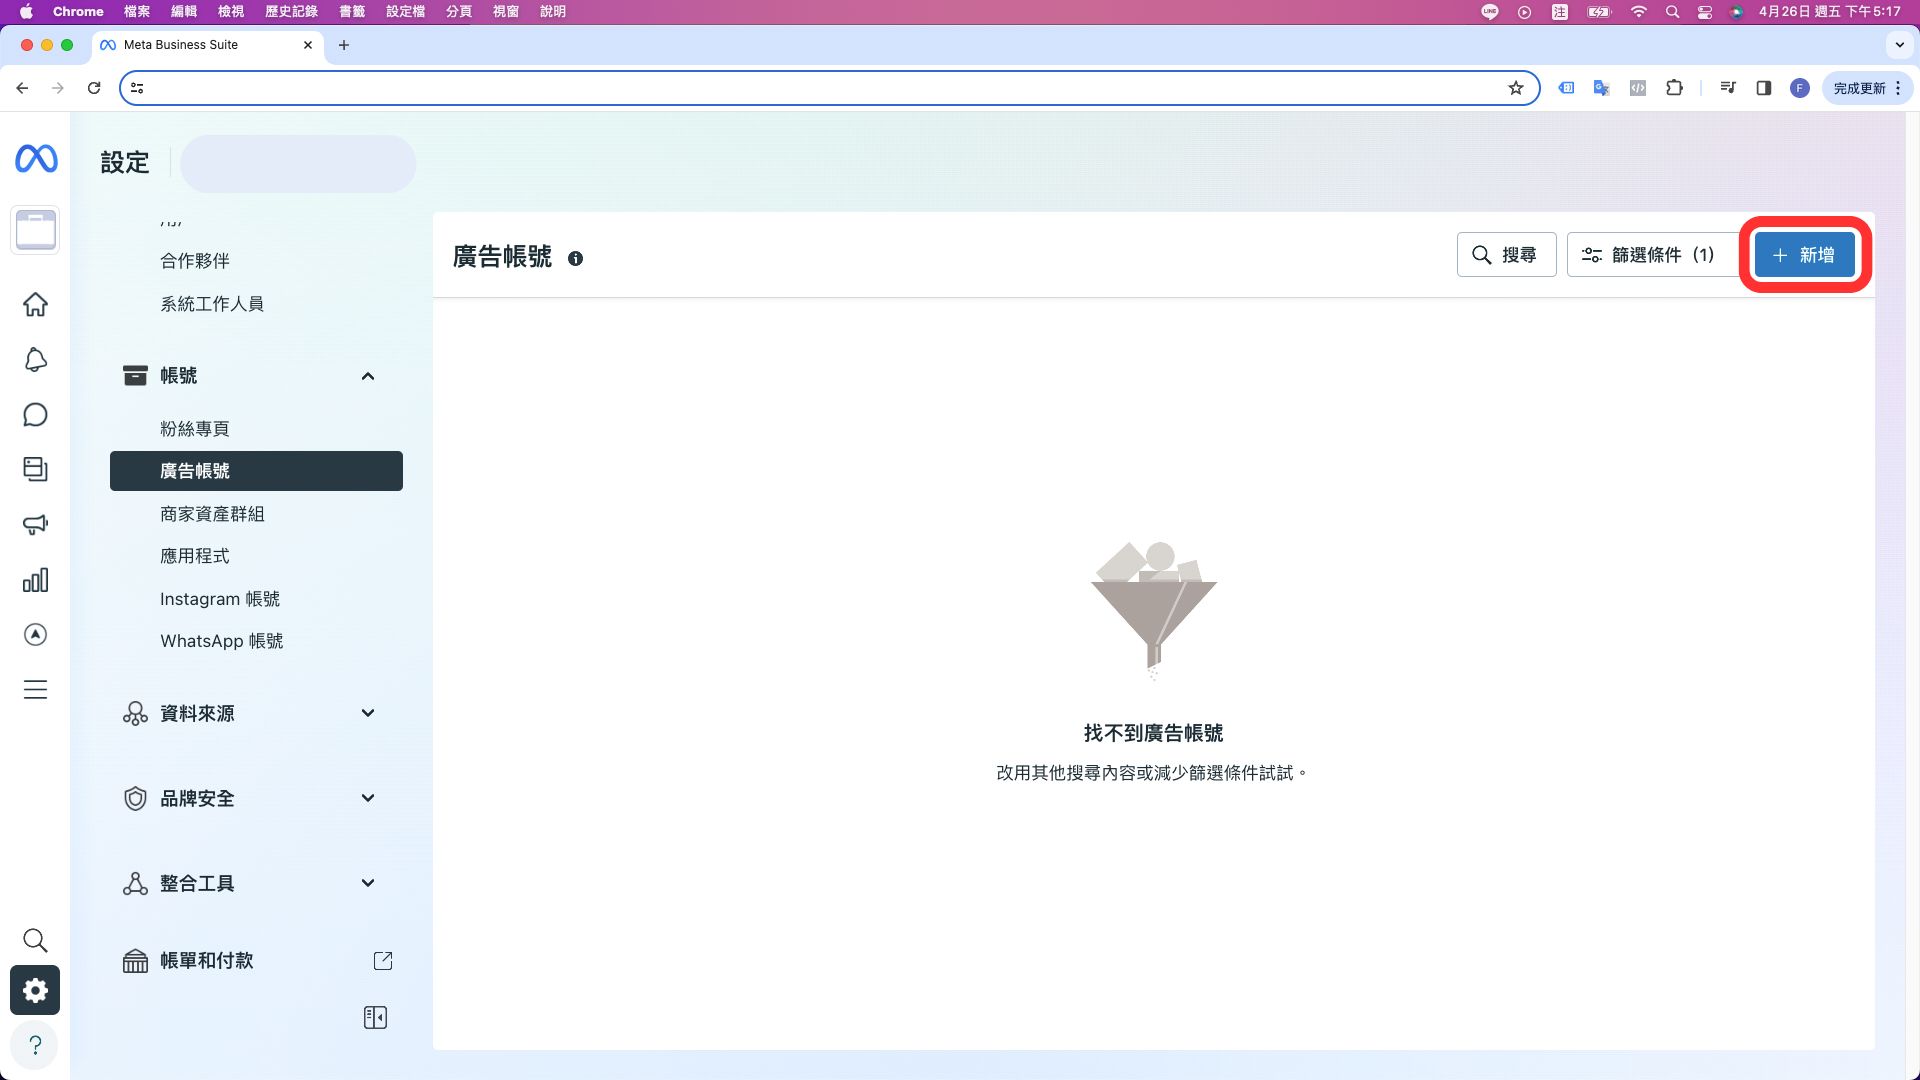Image resolution: width=1920 pixels, height=1080 pixels.
Task: Bookmark page with star icon
Action: pos(1516,88)
